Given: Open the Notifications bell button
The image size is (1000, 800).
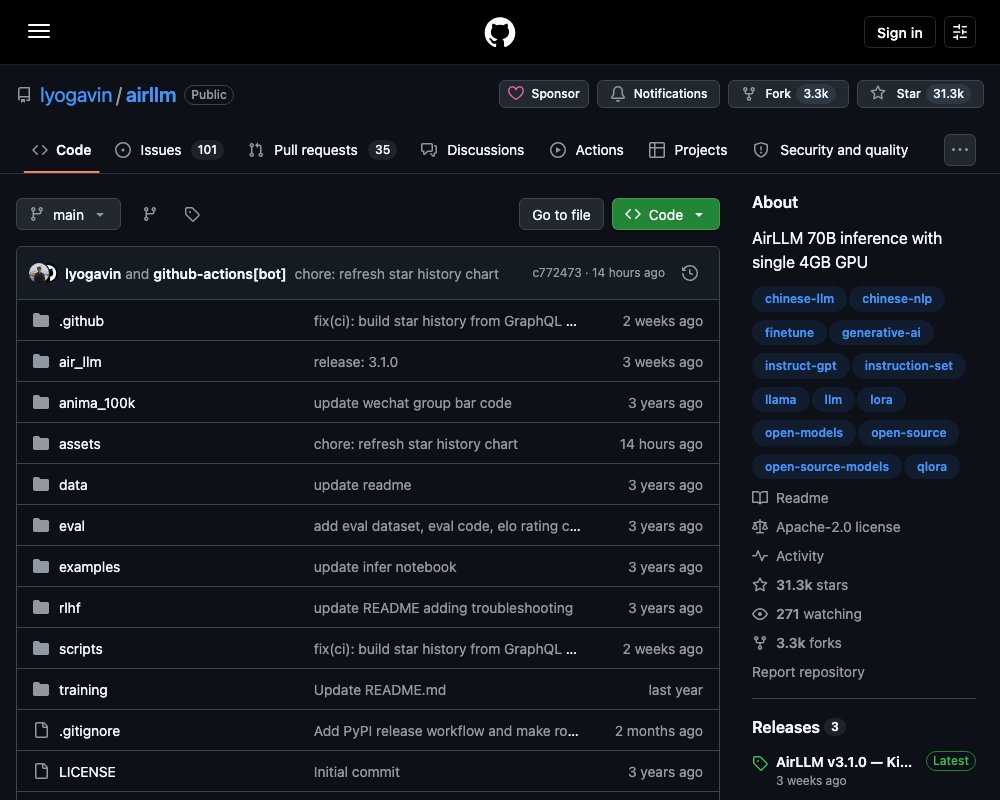Looking at the screenshot, I should coord(658,94).
